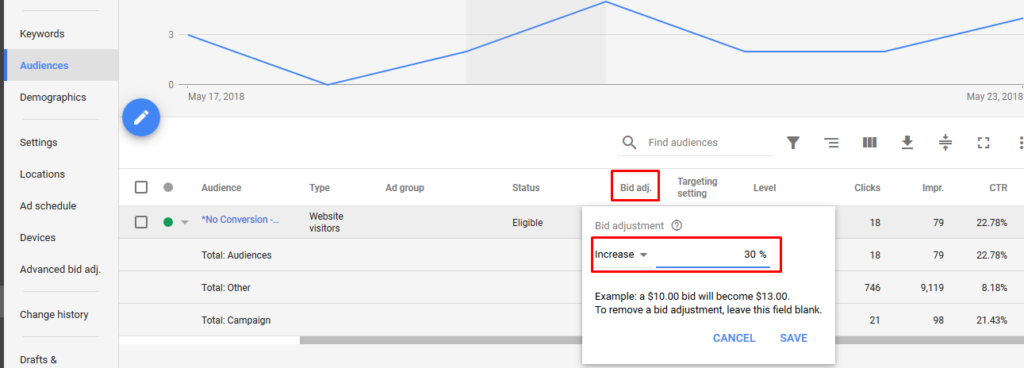The height and width of the screenshot is (368, 1024).
Task: Enter fullscreen with the expand icon
Action: (983, 143)
